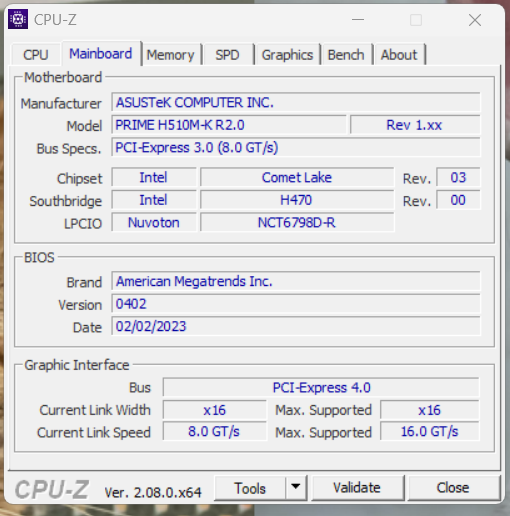Click the CPU-Z app icon in title bar

(18, 19)
